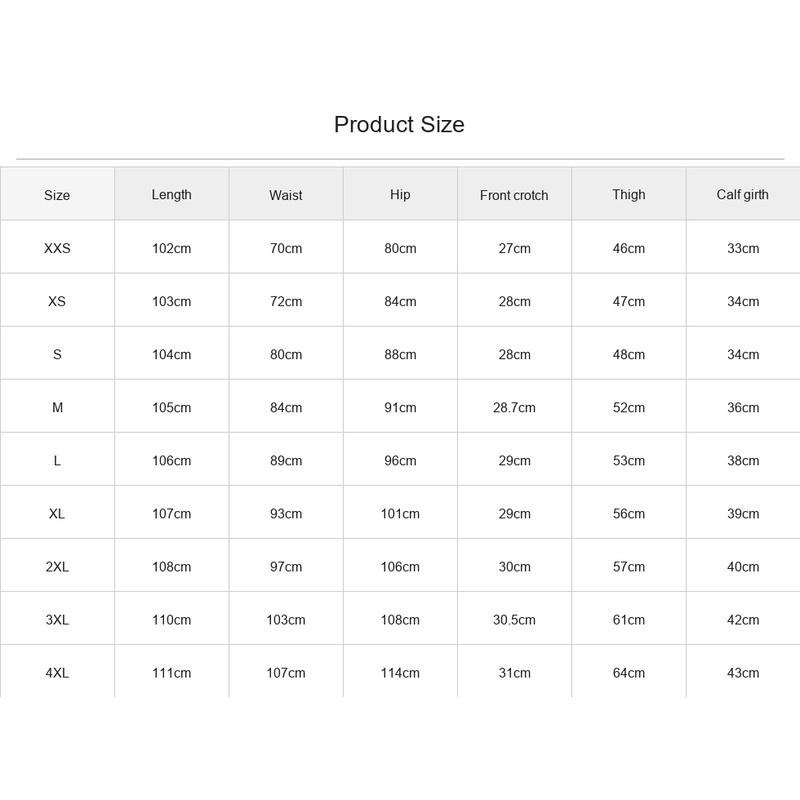Click the 4XL size row label
This screenshot has width=800, height=800.
(x=57, y=672)
